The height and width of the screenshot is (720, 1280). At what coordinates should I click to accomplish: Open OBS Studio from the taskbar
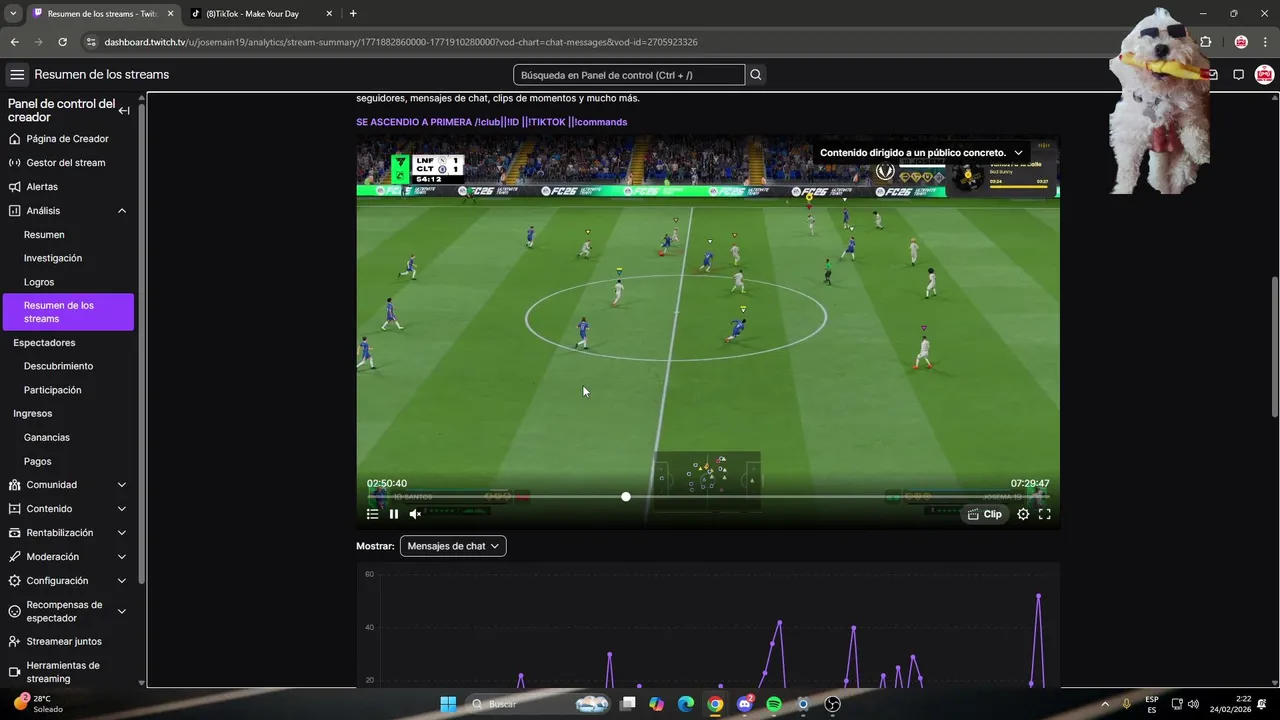(832, 704)
